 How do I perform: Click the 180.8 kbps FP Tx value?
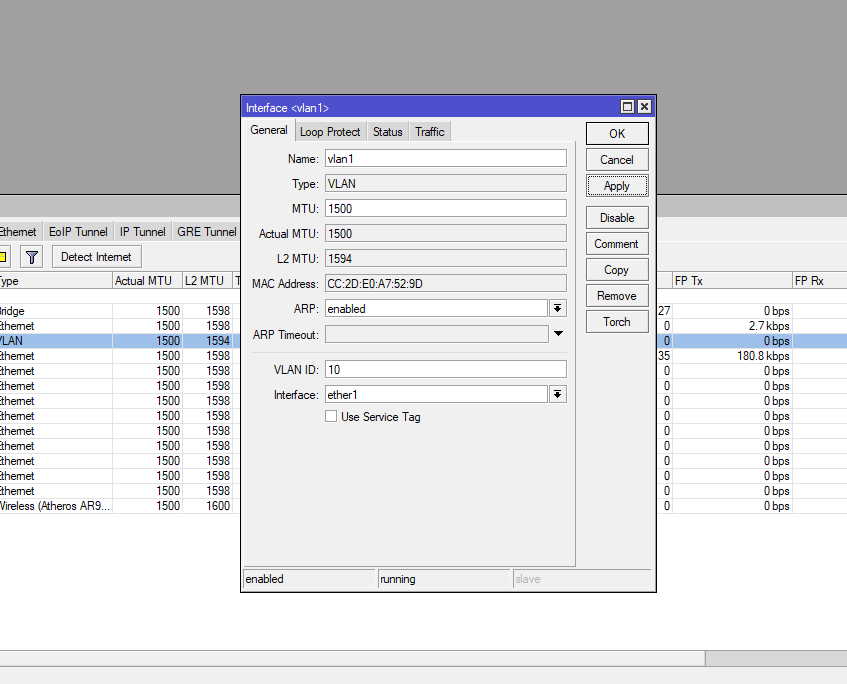click(x=763, y=356)
